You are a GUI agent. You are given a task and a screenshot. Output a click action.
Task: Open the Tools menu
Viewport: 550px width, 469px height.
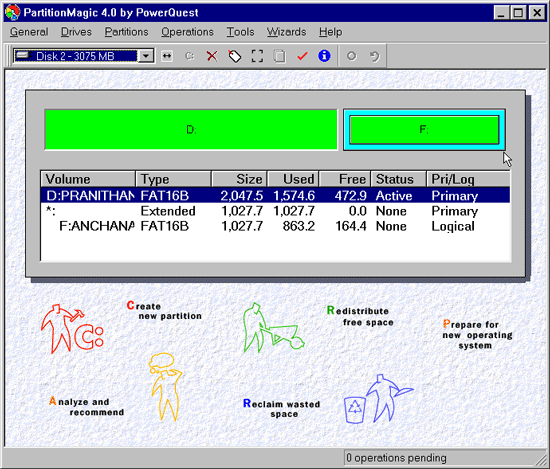240,32
